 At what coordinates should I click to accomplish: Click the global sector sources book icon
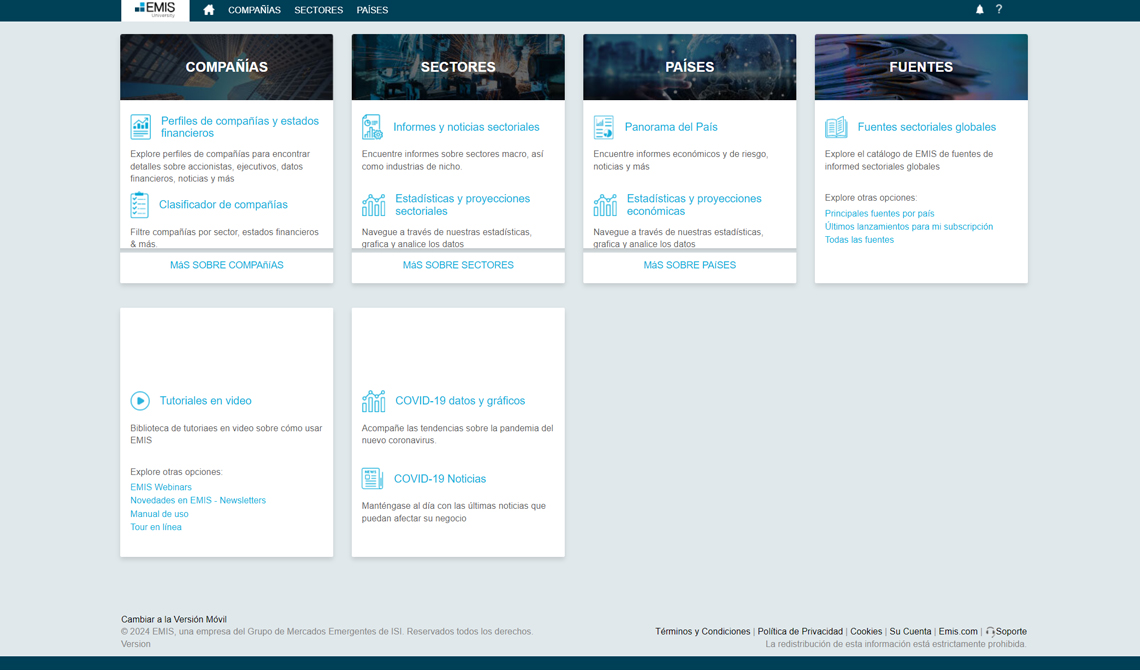pyautogui.click(x=836, y=127)
